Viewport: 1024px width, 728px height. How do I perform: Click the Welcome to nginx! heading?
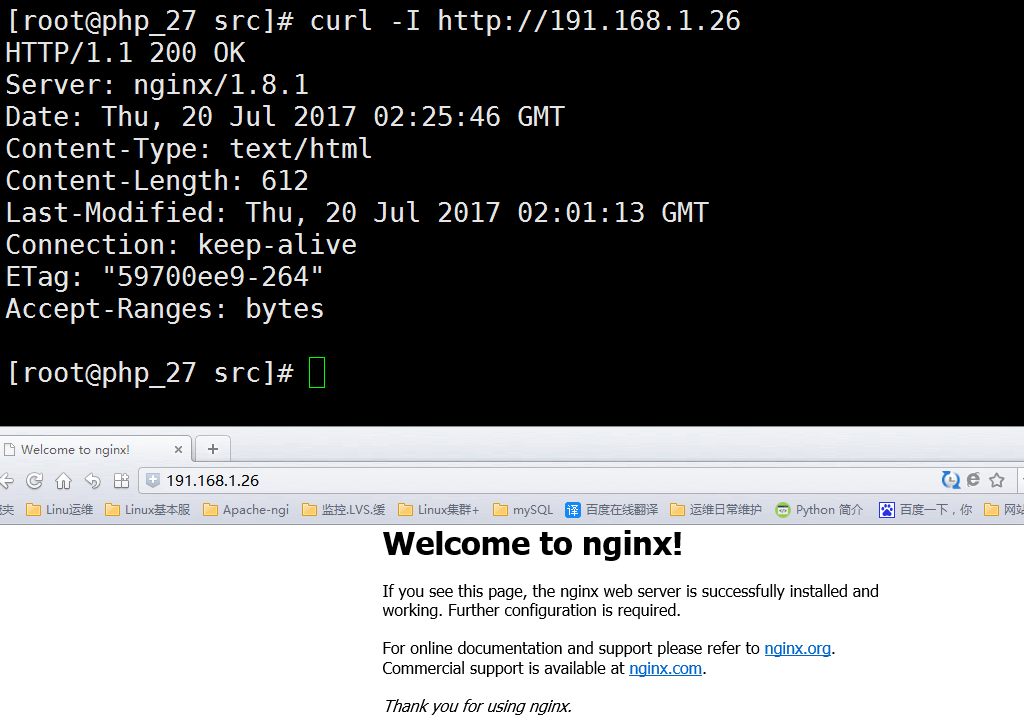tap(532, 544)
